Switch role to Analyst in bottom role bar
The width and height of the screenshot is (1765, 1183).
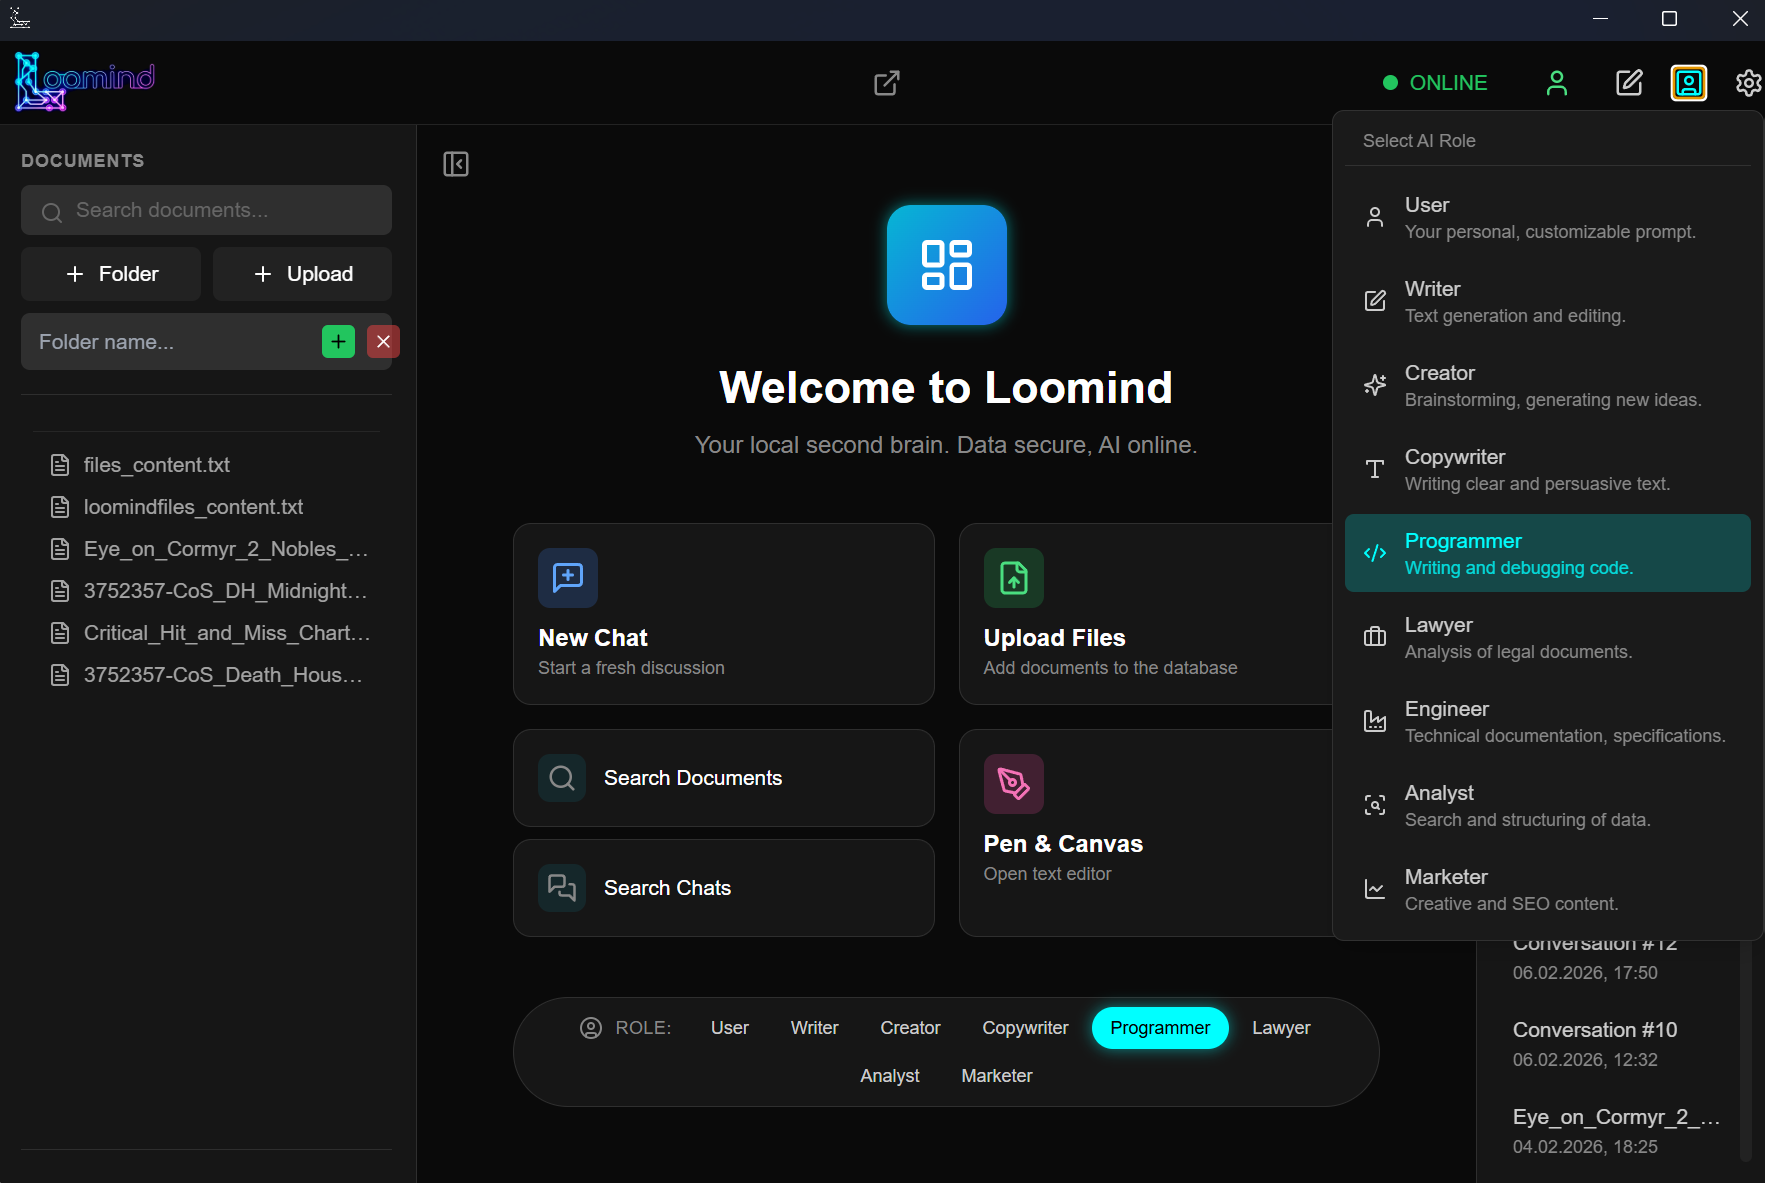click(x=890, y=1076)
